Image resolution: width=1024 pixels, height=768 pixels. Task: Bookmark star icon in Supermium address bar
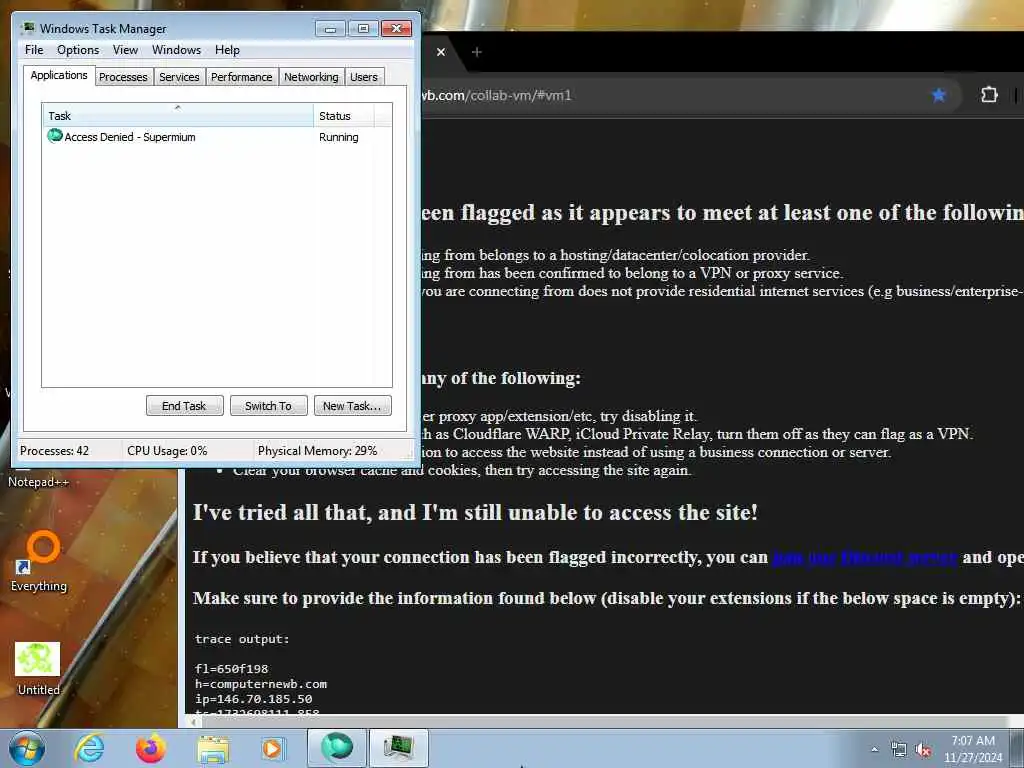938,95
